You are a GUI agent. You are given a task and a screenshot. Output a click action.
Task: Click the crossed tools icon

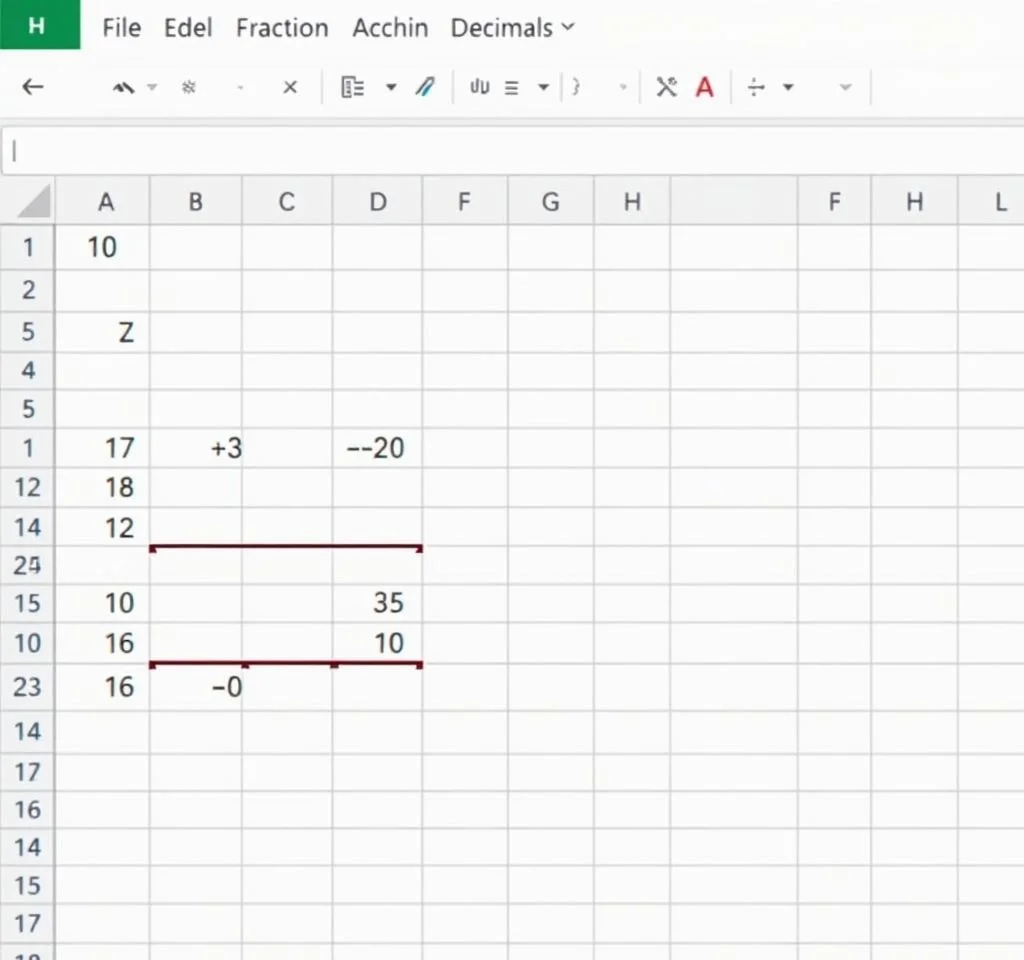point(667,87)
